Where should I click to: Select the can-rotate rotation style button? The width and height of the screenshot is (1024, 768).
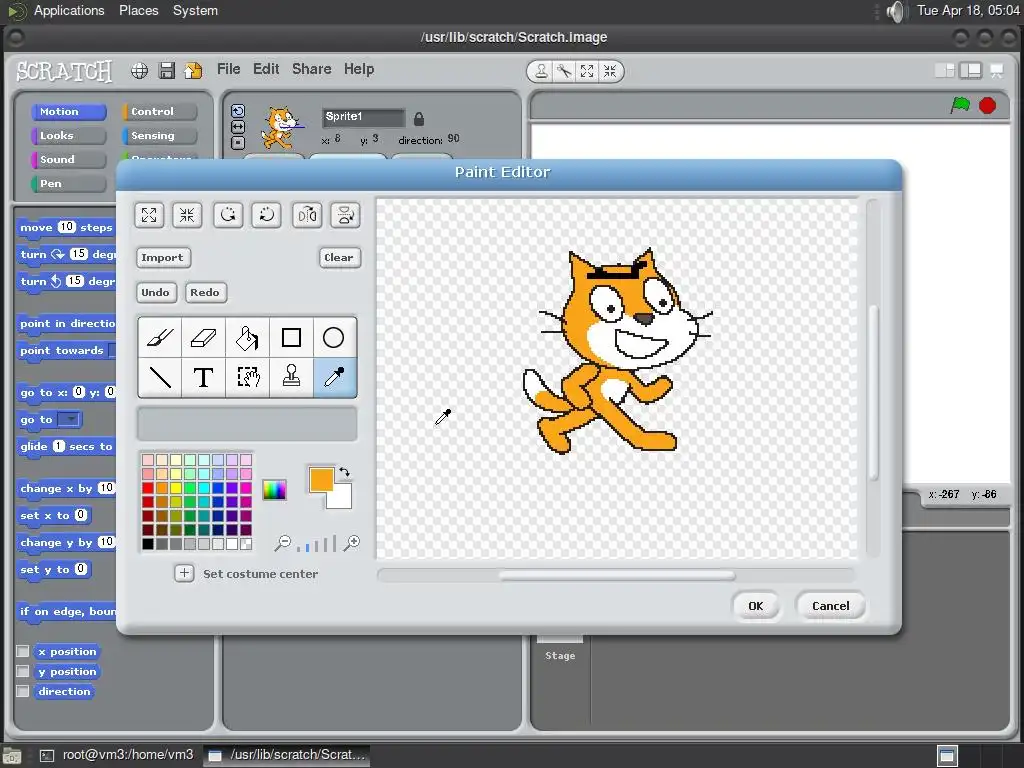238,111
